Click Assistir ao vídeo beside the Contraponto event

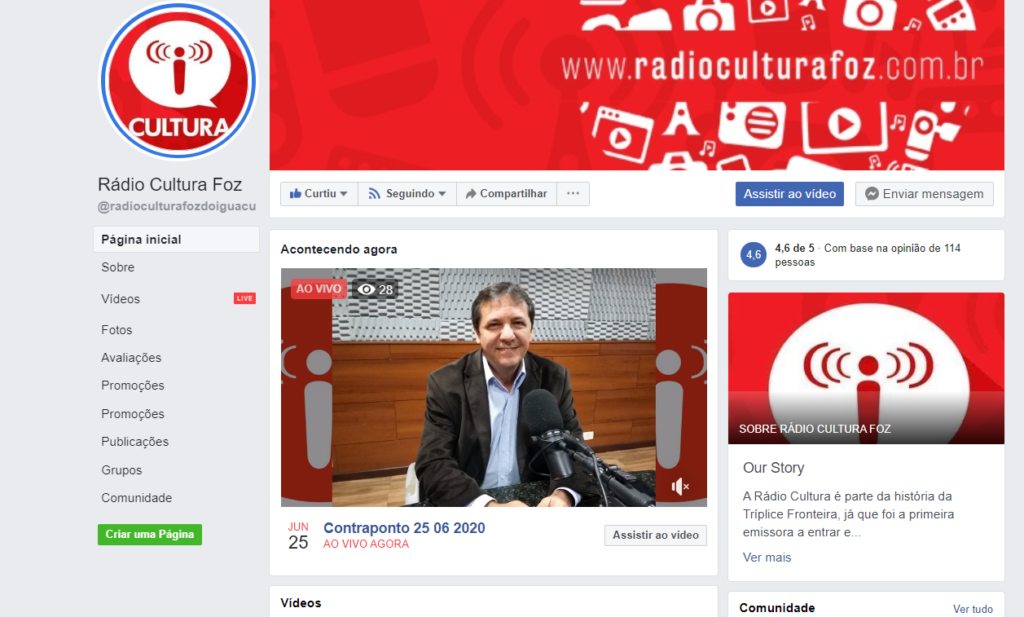(656, 535)
